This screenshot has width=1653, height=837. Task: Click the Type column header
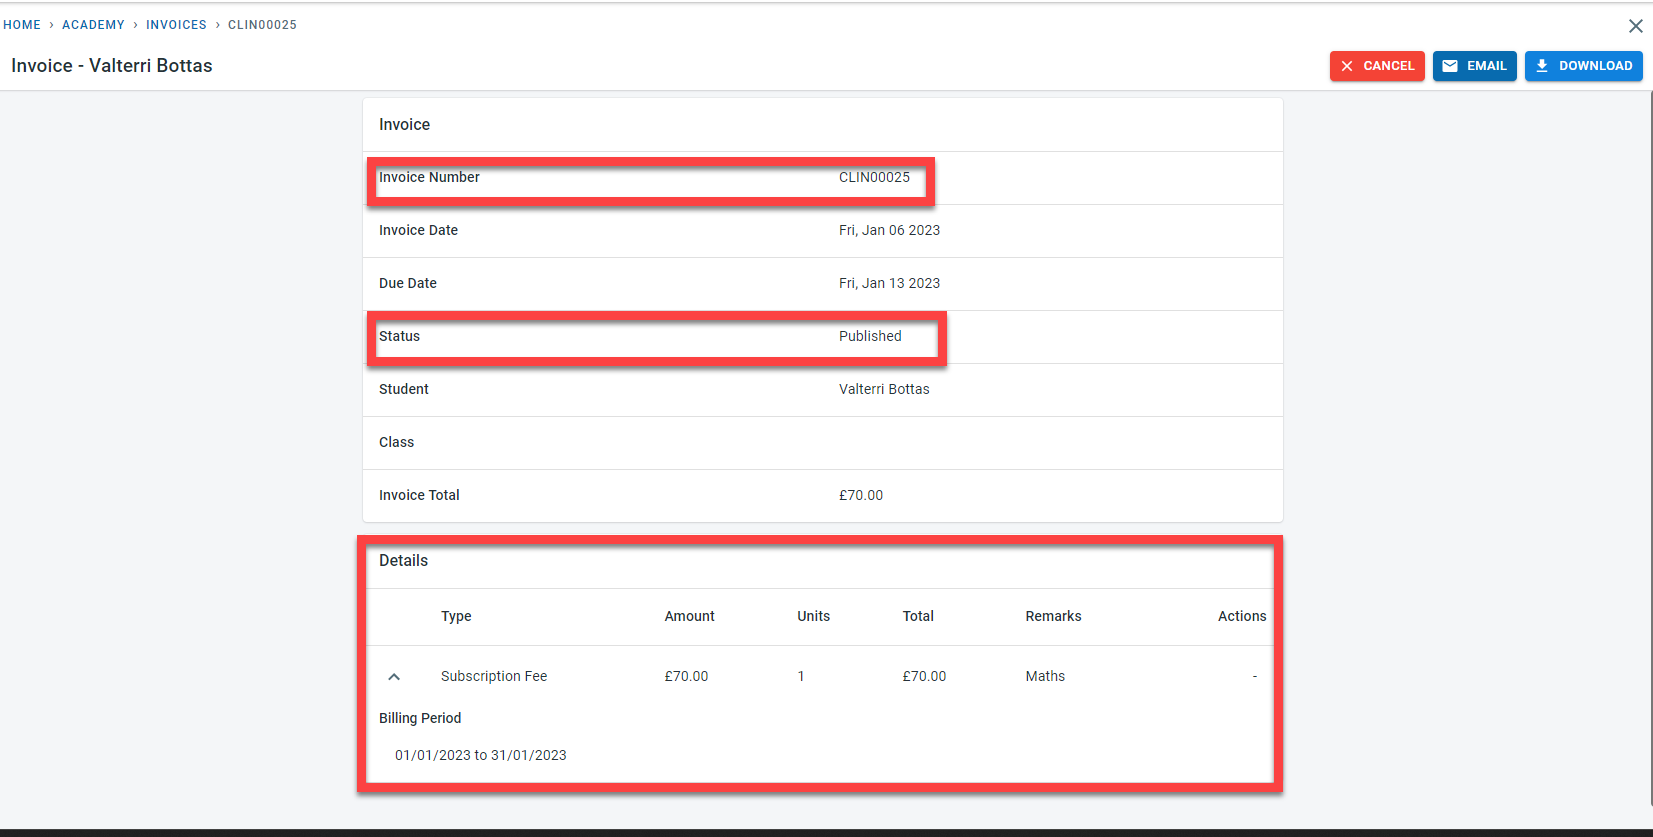(456, 616)
